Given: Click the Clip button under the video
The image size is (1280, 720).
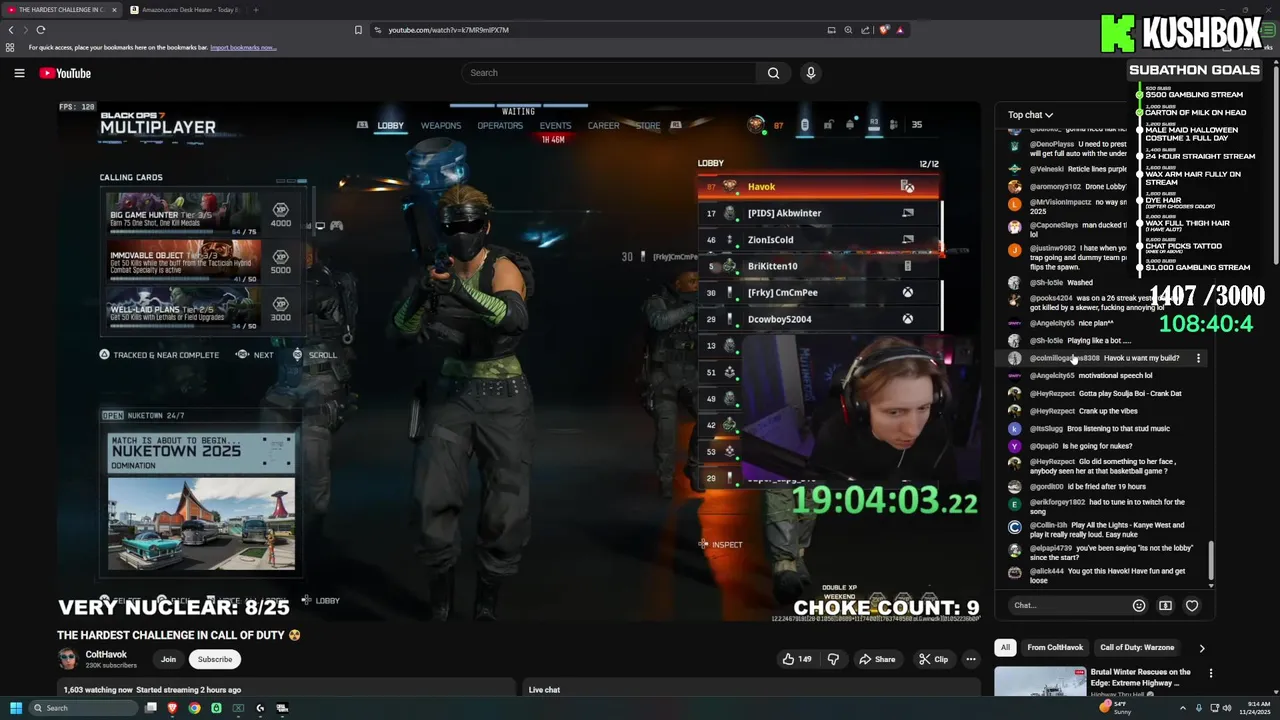Looking at the screenshot, I should (933, 659).
